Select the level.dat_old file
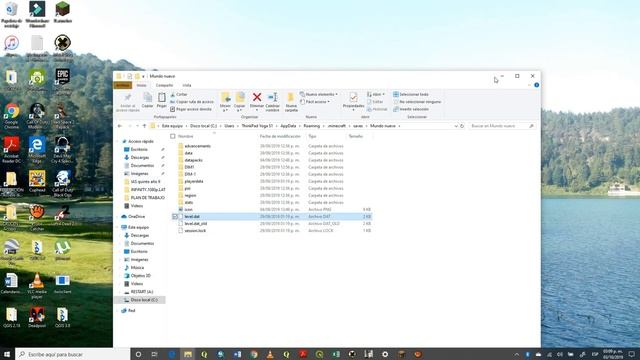 [x=196, y=224]
